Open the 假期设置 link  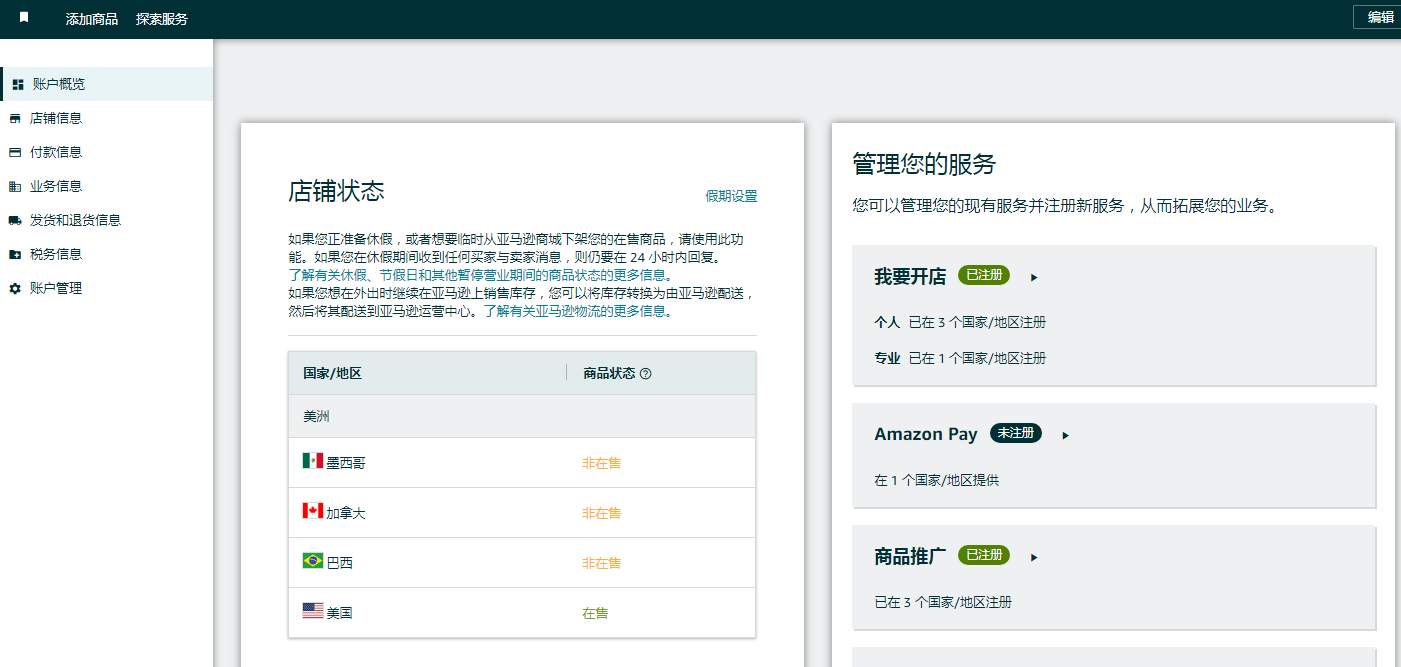(x=731, y=196)
